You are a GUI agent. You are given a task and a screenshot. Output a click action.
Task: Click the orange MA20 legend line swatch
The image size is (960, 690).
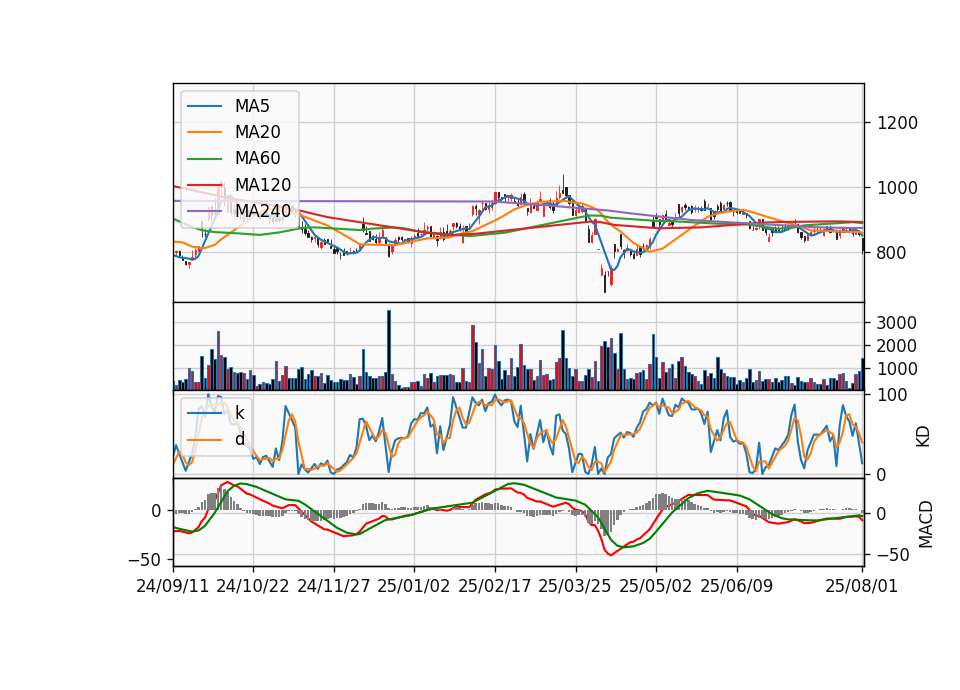[x=204, y=133]
